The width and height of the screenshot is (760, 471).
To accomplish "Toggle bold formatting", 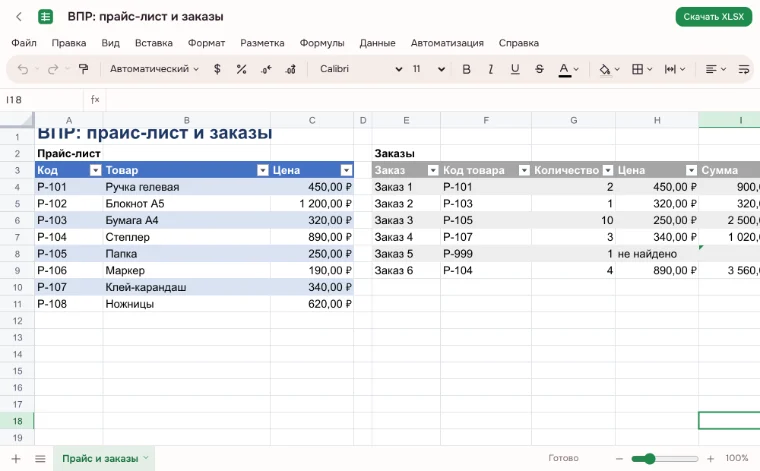I will click(x=466, y=69).
